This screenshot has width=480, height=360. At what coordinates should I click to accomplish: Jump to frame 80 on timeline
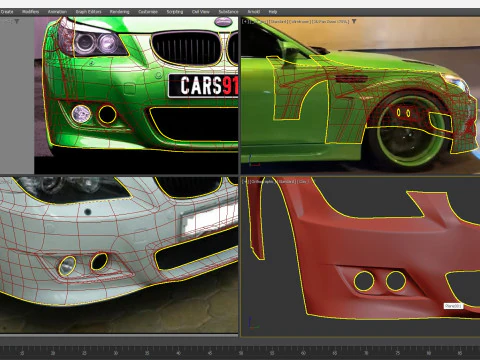(x=429, y=353)
